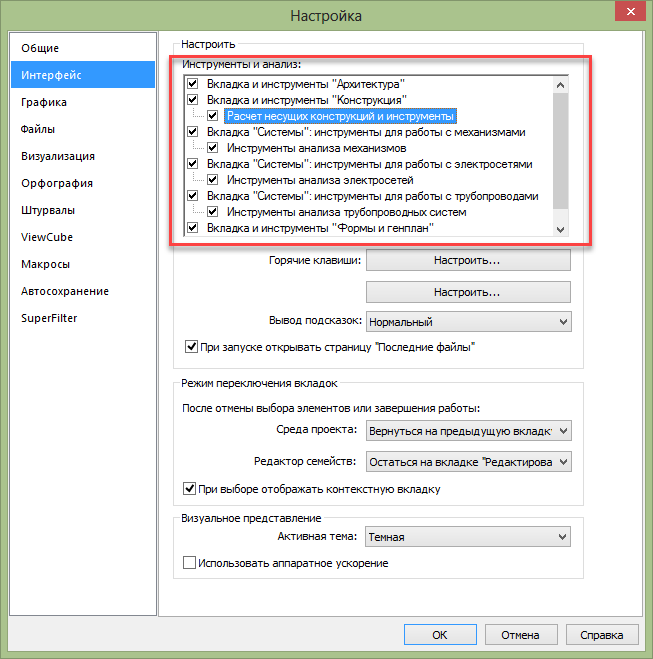653x659 pixels.
Task: Toggle checkbox for работы с трубопроводами
Action: pos(192,195)
